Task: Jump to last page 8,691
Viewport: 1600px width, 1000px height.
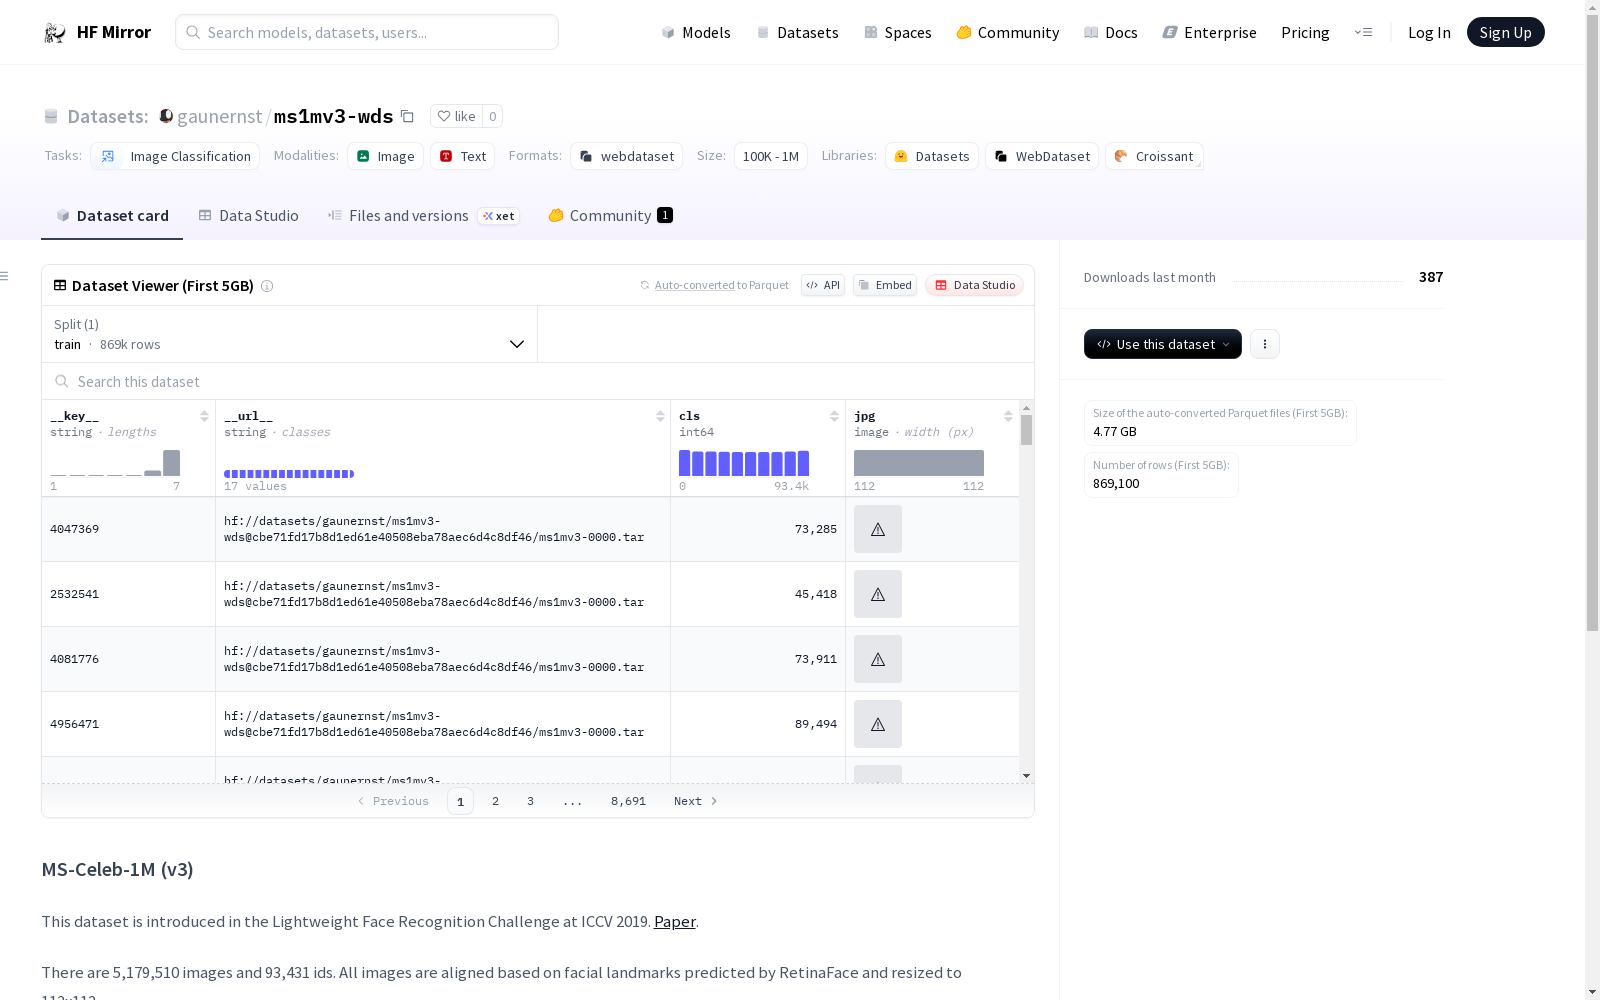Action: click(x=628, y=801)
